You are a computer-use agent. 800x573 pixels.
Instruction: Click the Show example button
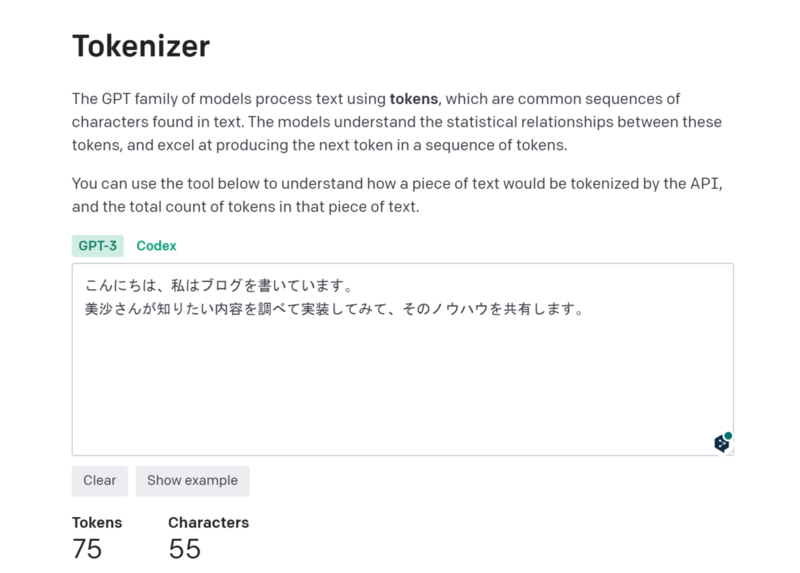point(192,481)
